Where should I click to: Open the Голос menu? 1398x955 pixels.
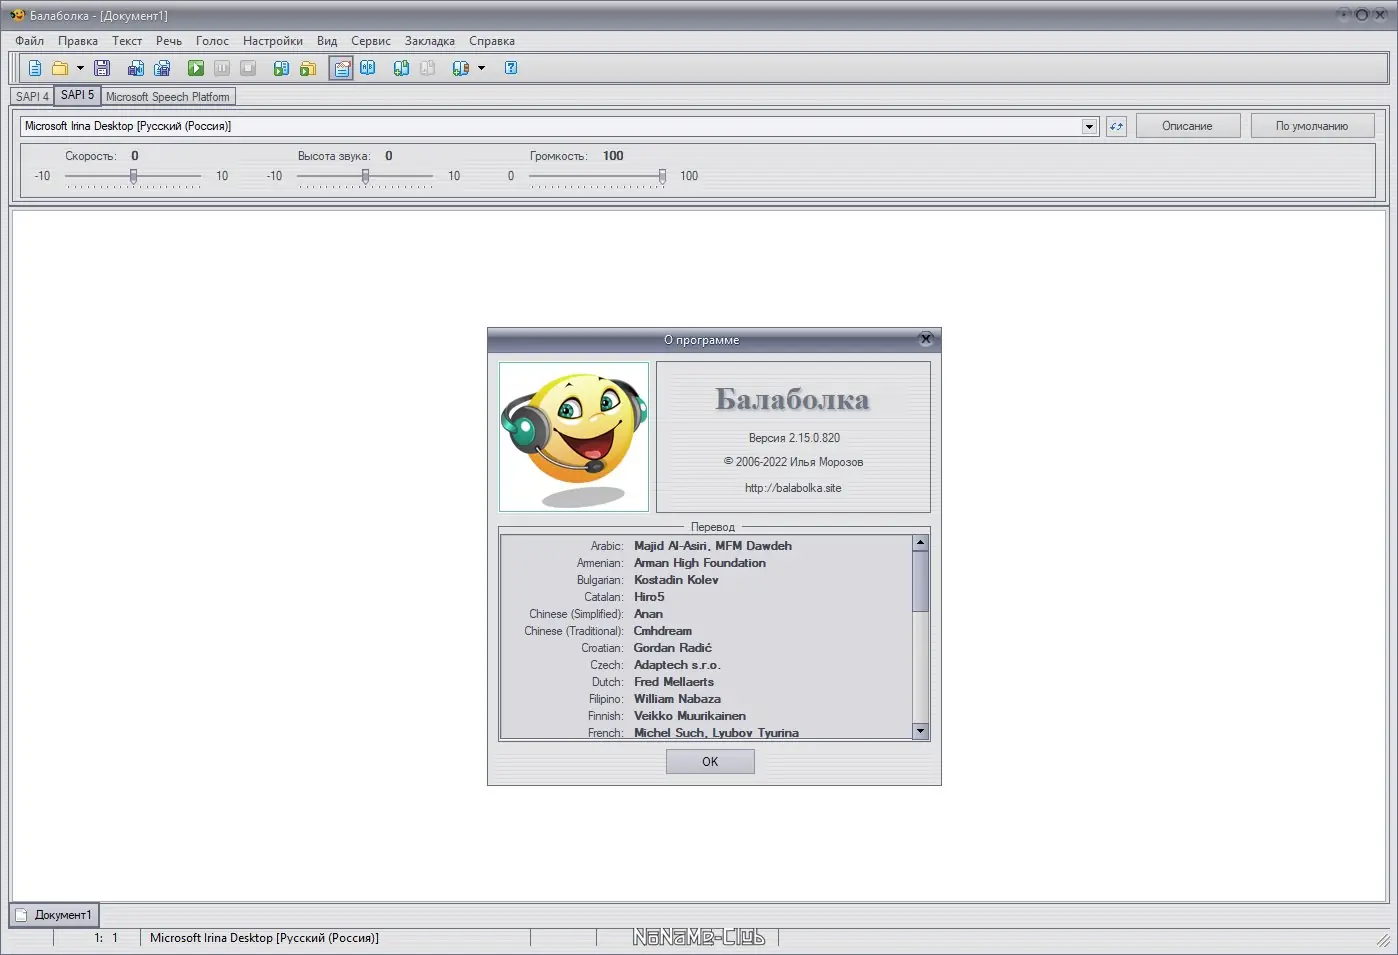pyautogui.click(x=212, y=41)
